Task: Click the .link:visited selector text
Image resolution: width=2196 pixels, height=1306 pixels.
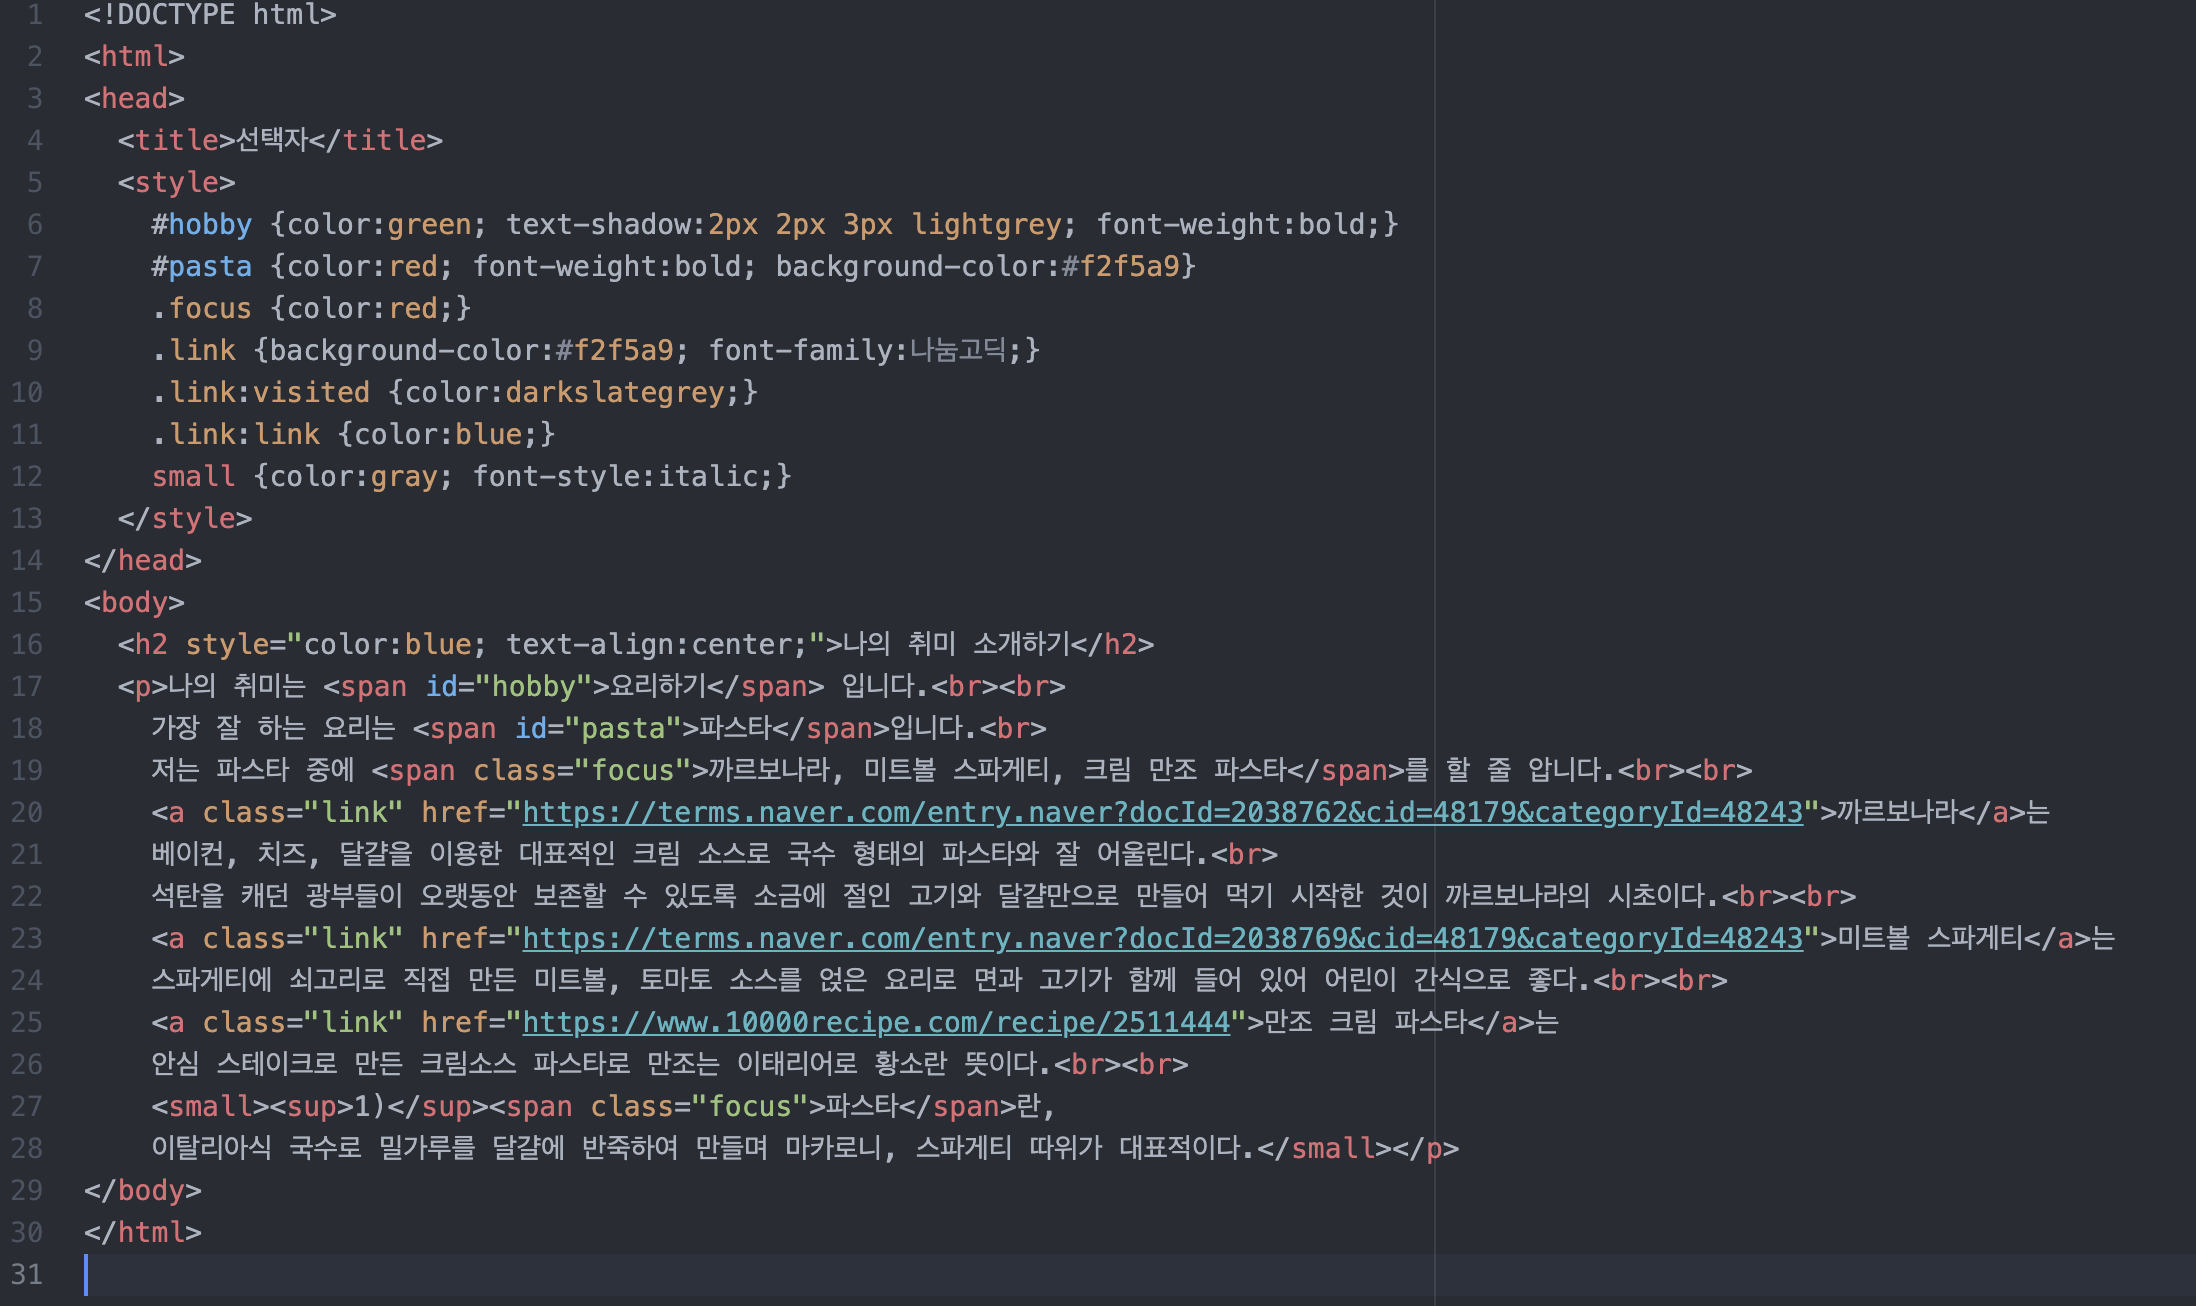Action: coord(261,392)
